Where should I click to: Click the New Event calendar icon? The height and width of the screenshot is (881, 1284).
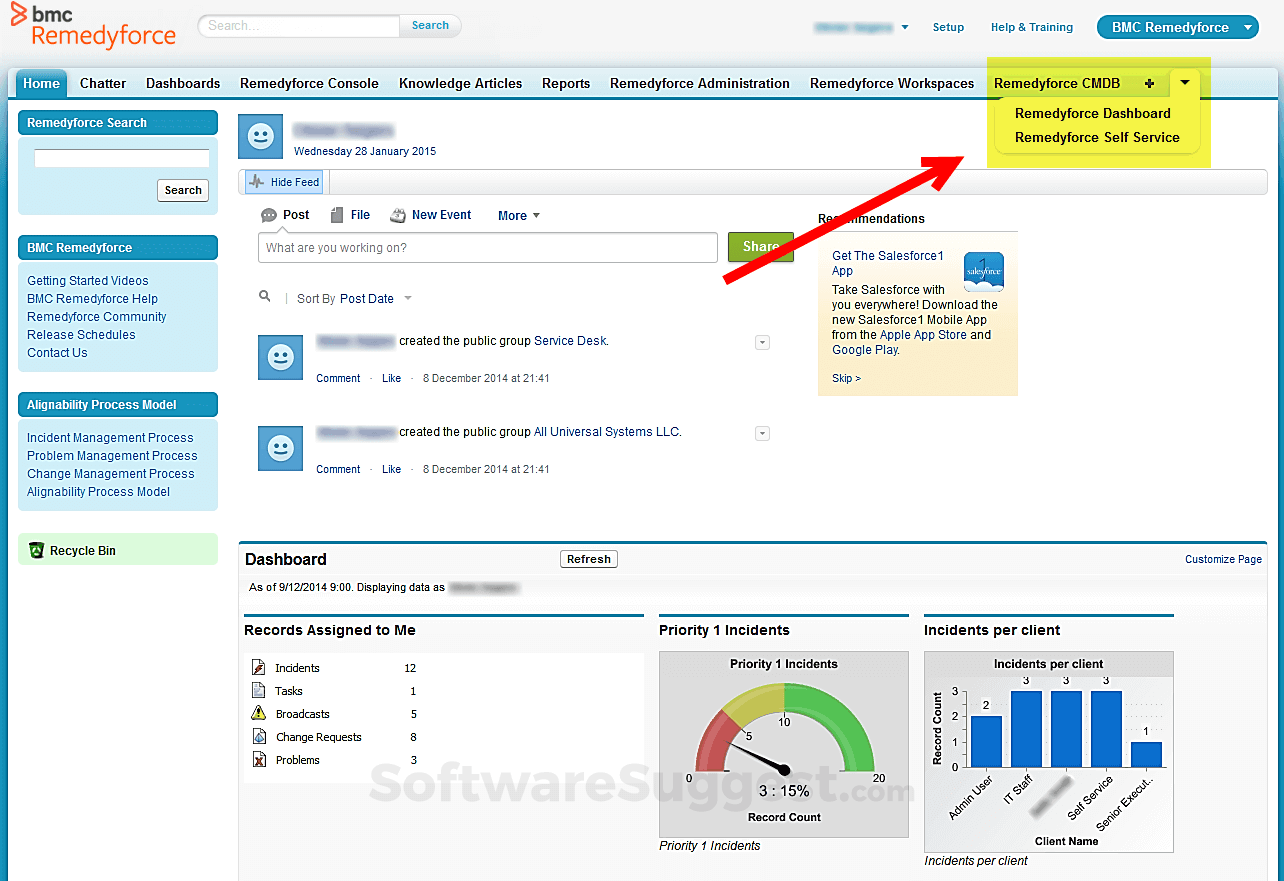point(398,215)
